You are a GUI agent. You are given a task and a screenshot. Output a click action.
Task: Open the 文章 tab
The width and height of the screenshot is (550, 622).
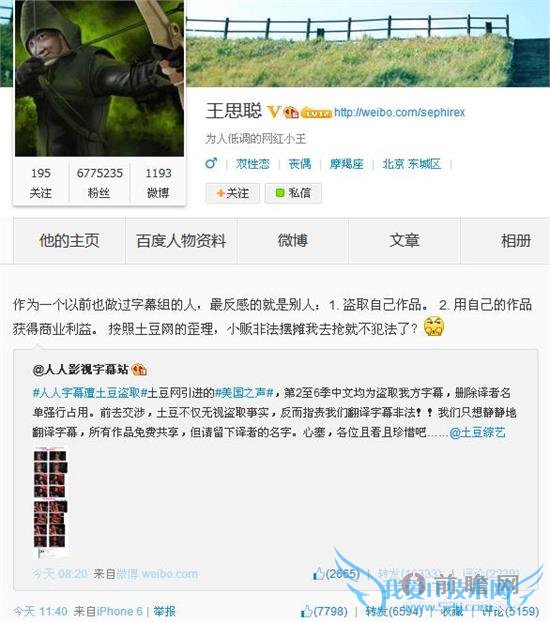(x=404, y=240)
